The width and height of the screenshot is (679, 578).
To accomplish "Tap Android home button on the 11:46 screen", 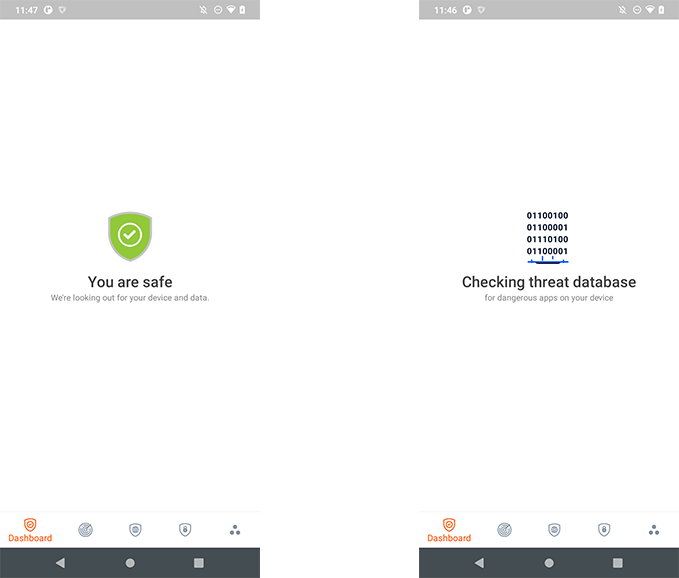I will pos(549,563).
